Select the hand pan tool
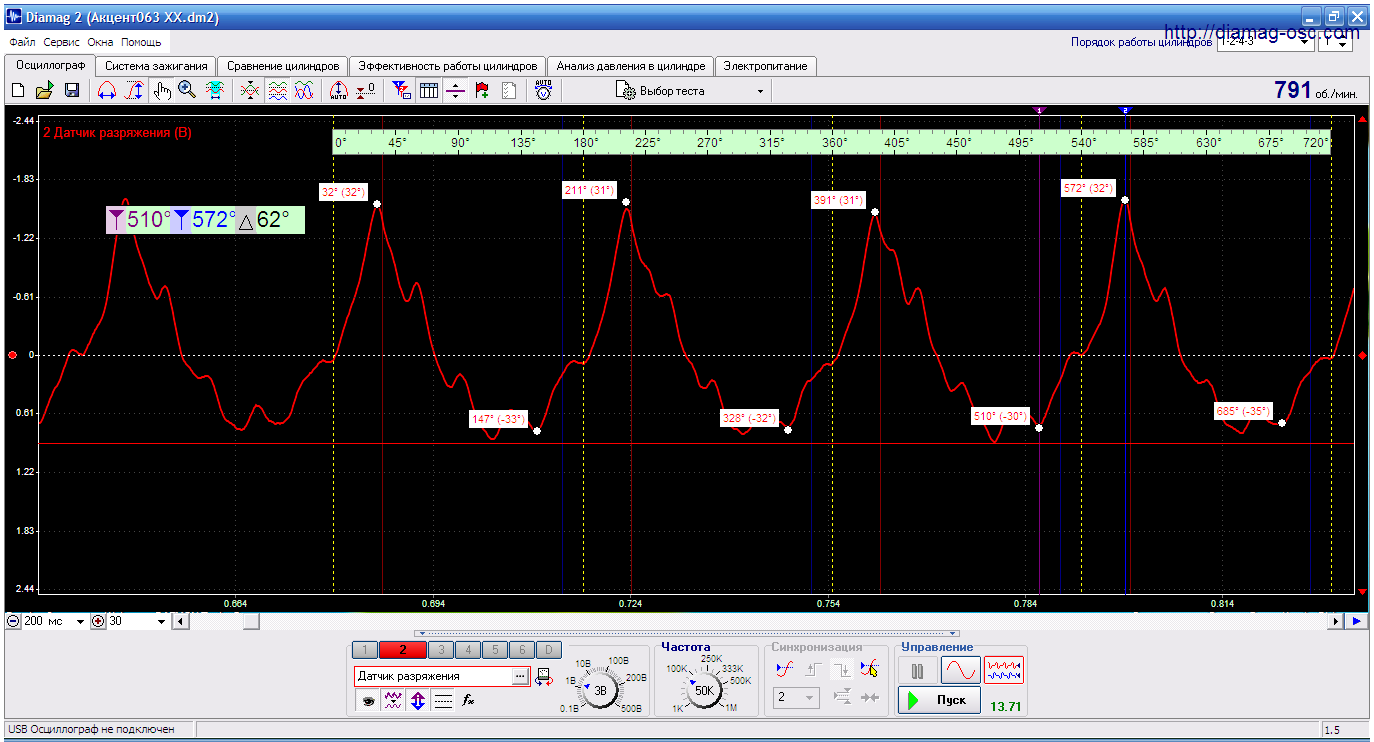Image resolution: width=1374 pixels, height=742 pixels. [x=162, y=91]
